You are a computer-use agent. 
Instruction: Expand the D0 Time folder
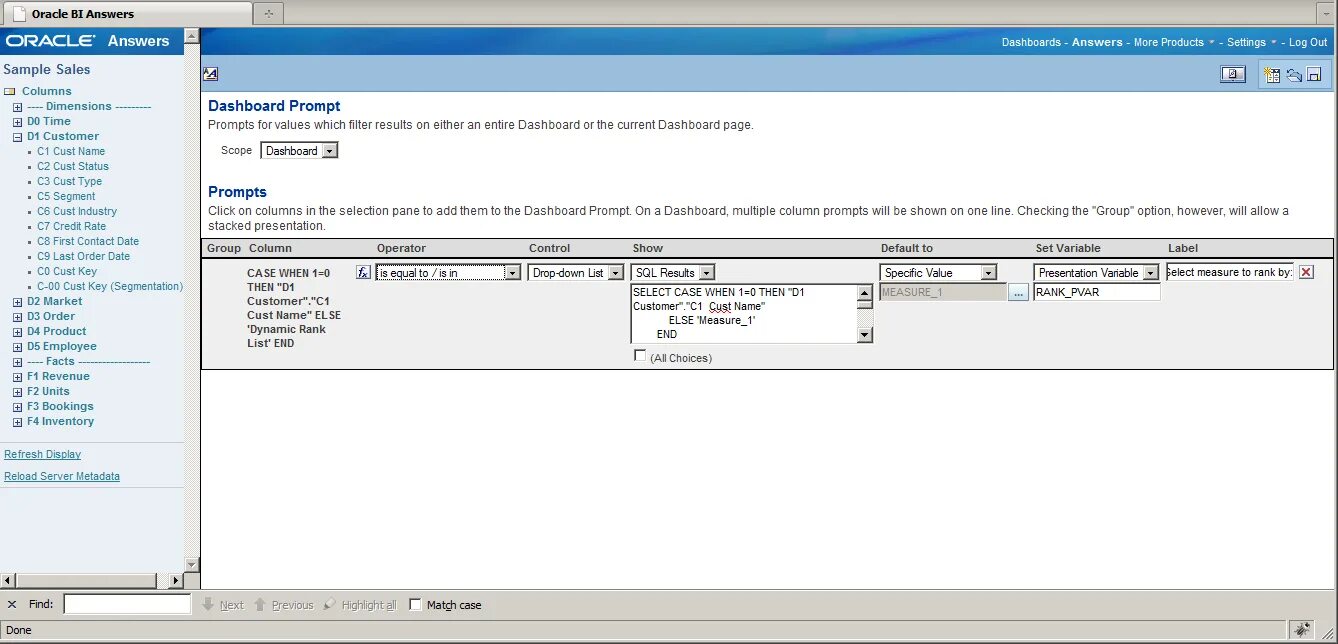(x=17, y=121)
